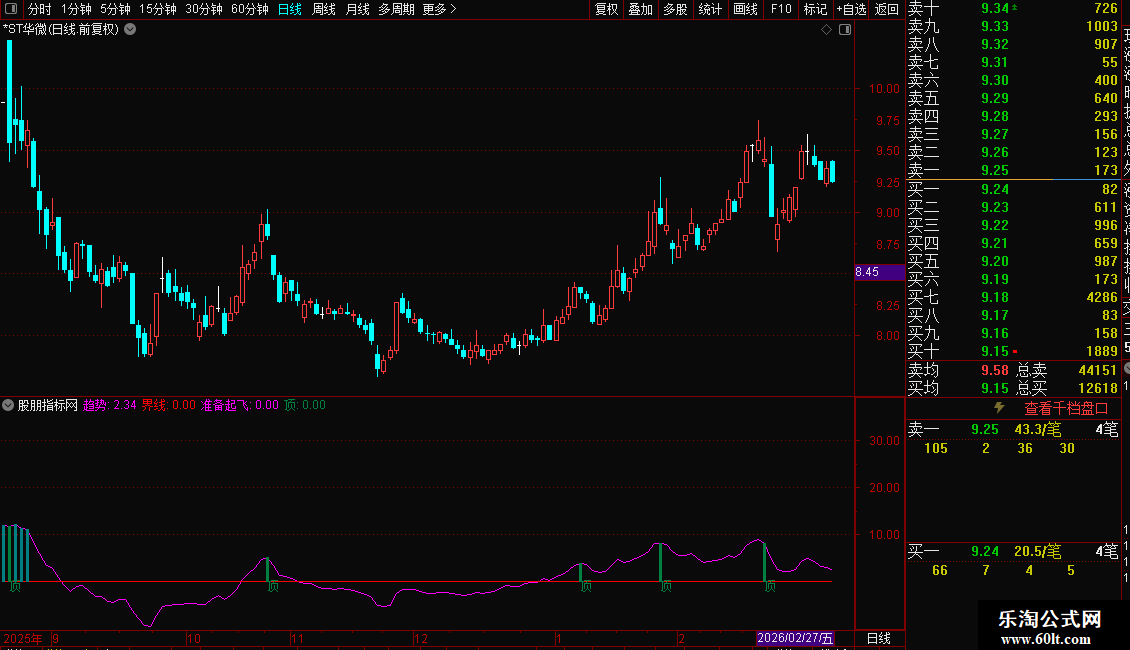Expand the *ST华微 chart title dropdown

(x=130, y=29)
